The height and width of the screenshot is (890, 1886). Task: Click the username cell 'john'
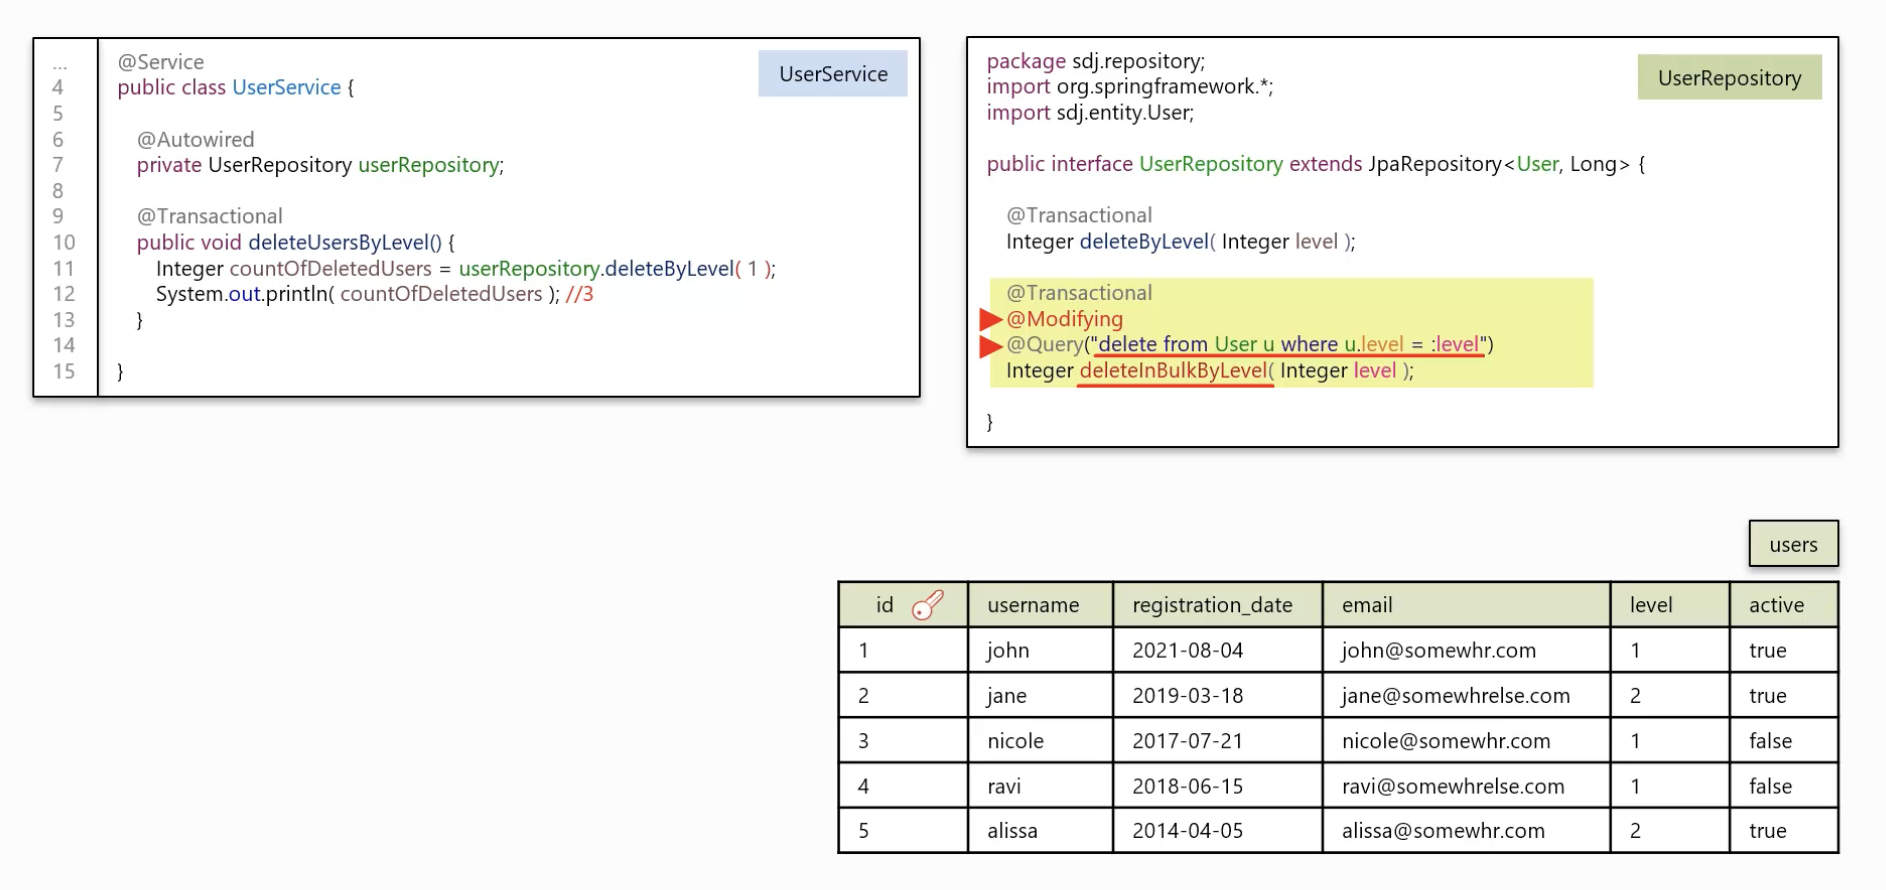1040,650
